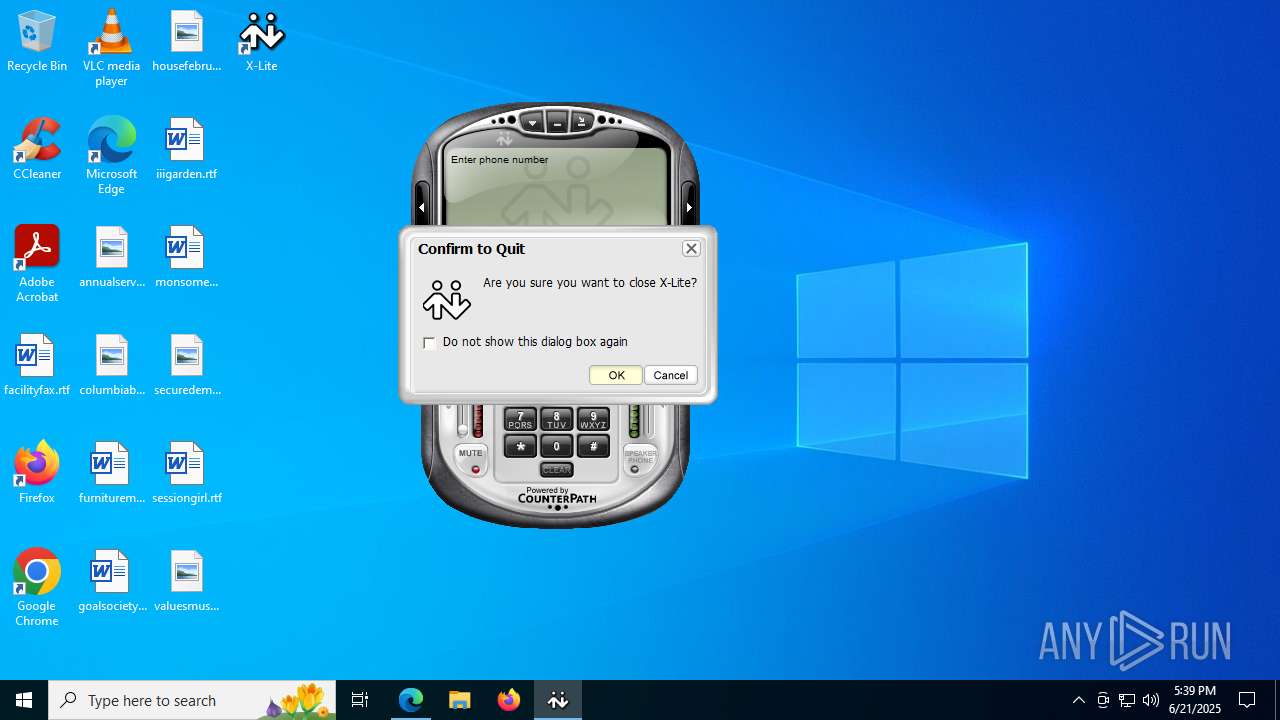Tap the pound key on dialpad
Viewport: 1280px width, 720px height.
[593, 446]
